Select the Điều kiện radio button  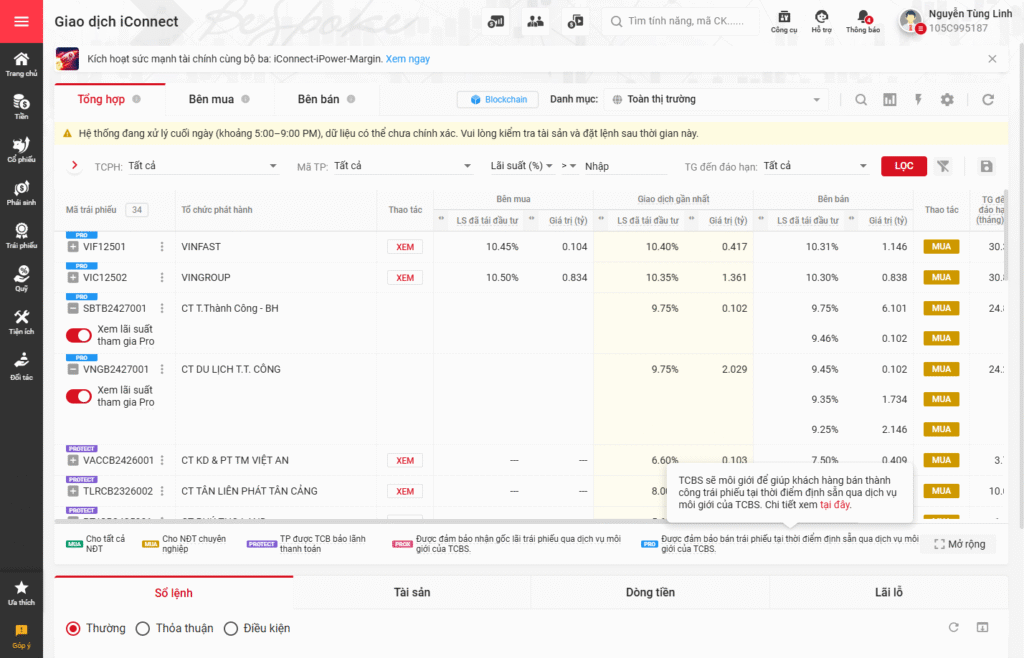coord(231,628)
